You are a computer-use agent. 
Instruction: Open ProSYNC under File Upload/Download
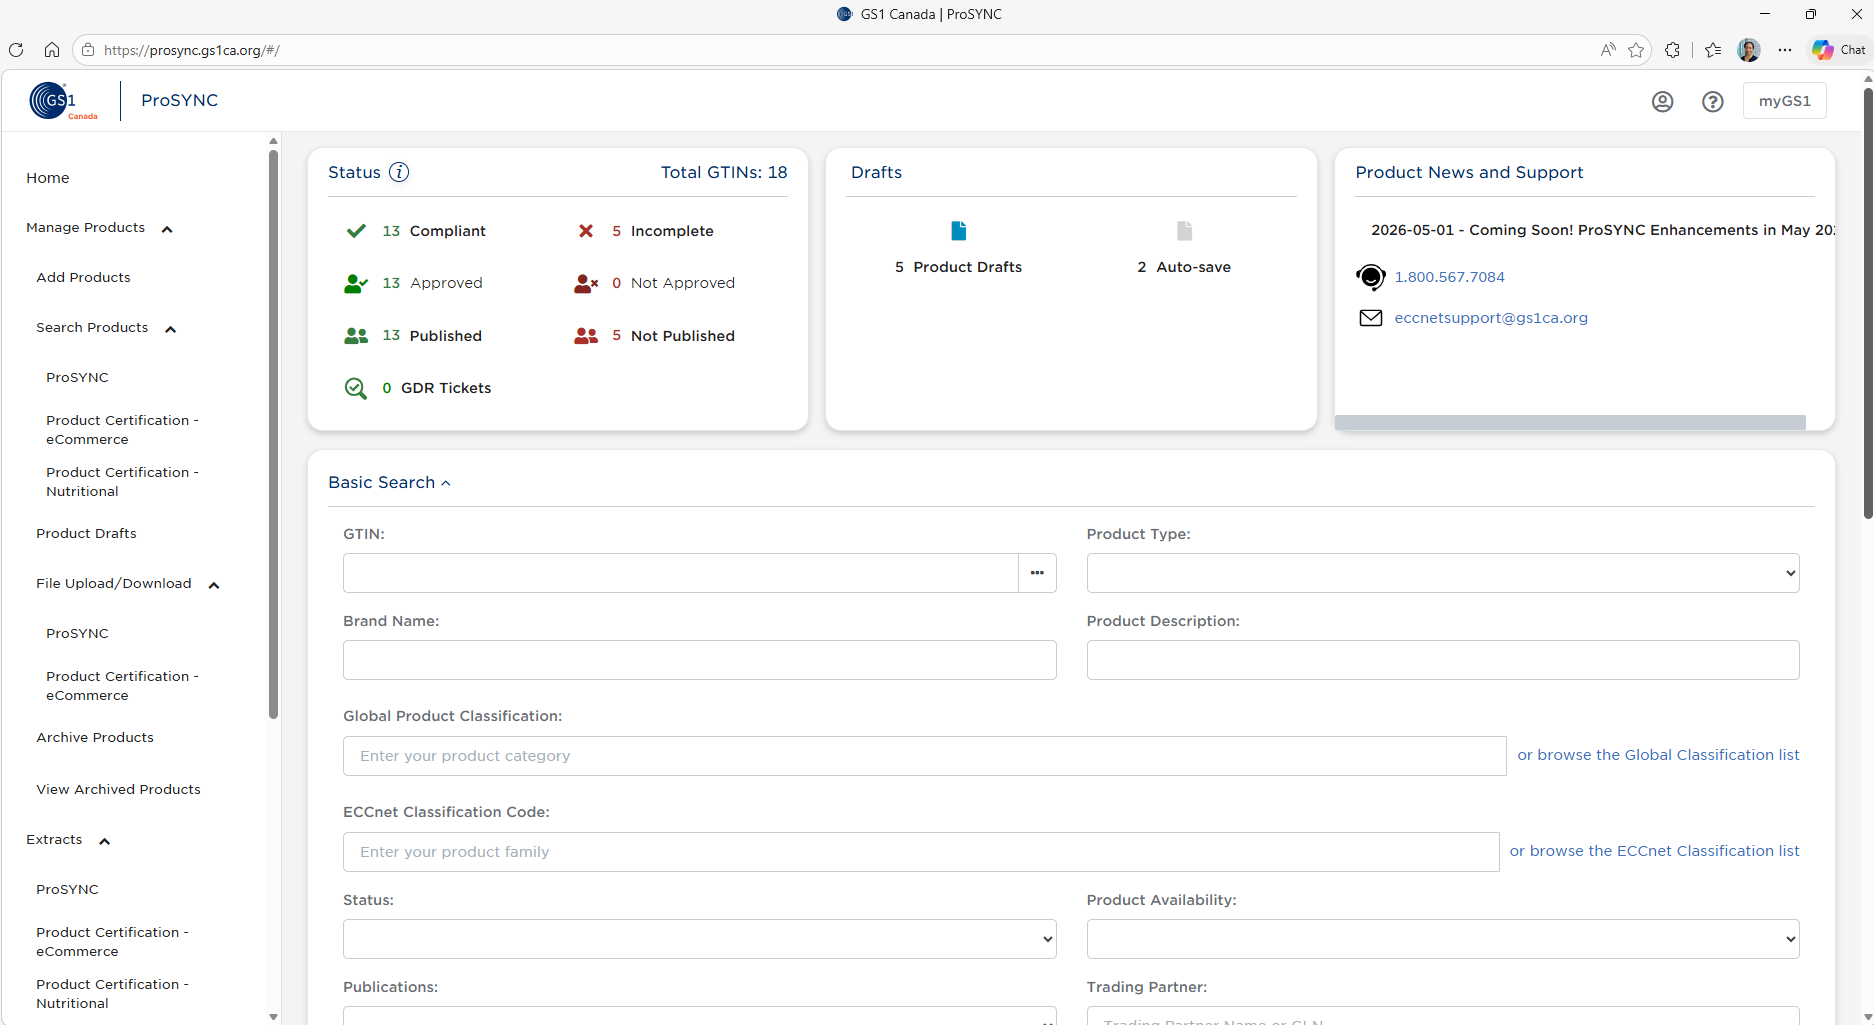click(x=77, y=634)
